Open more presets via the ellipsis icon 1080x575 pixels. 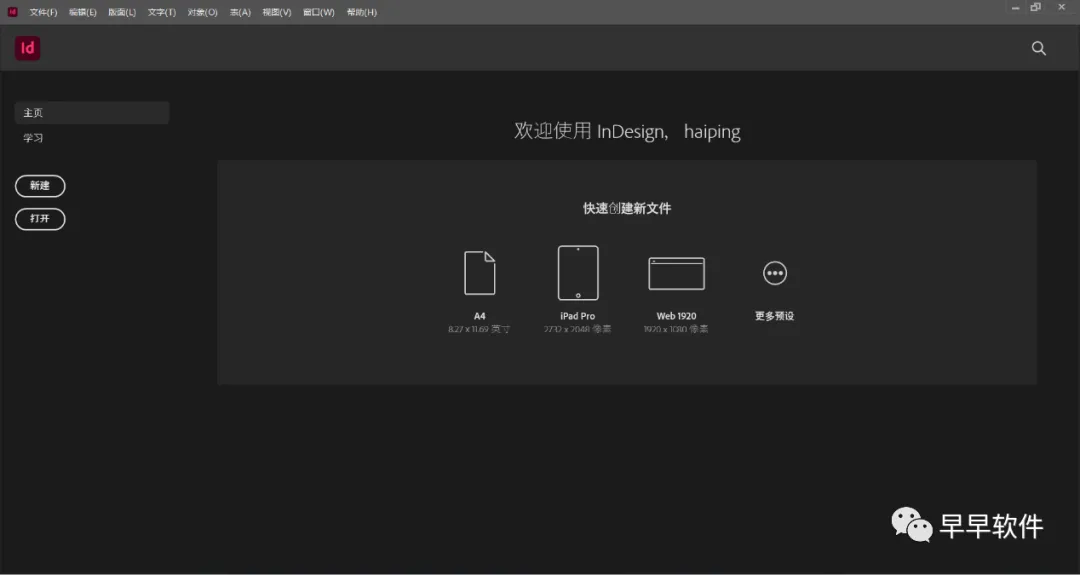[x=775, y=273]
